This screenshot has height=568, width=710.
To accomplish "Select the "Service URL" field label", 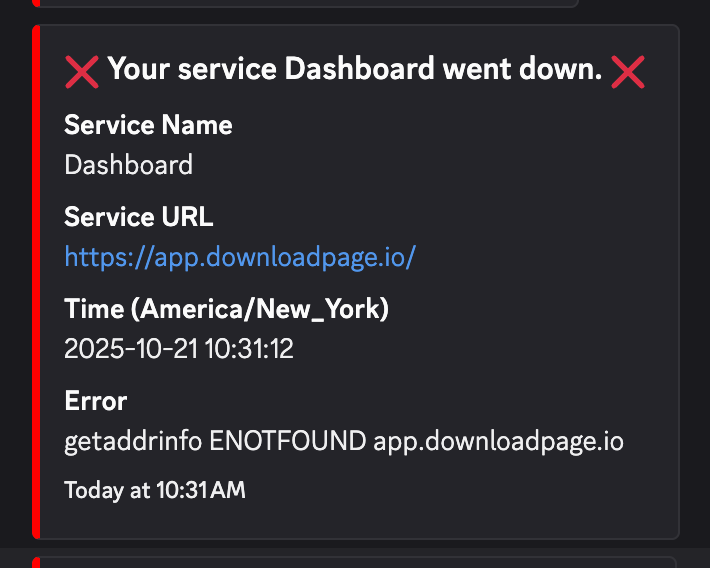I will point(138,217).
